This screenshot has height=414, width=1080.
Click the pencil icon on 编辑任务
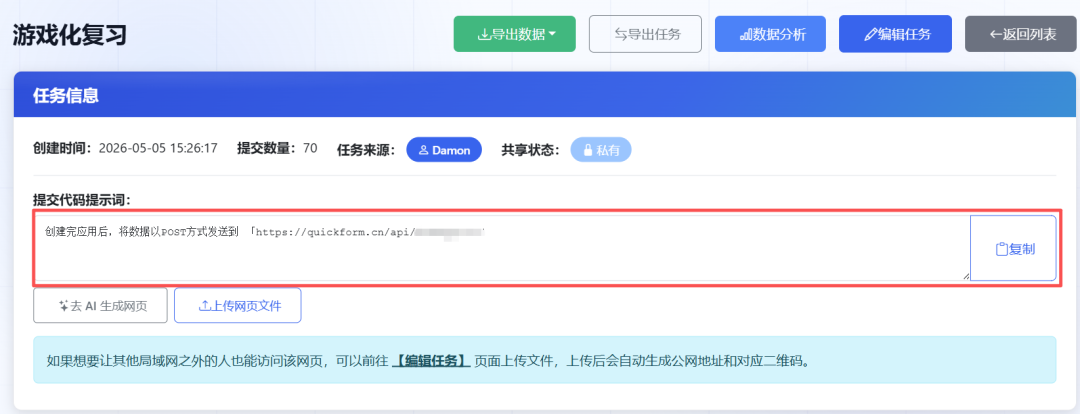[x=871, y=34]
